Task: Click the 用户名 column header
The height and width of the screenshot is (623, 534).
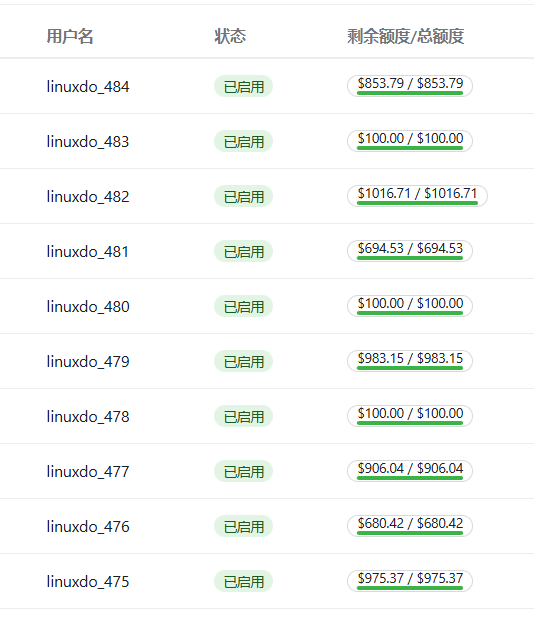Action: (x=70, y=36)
